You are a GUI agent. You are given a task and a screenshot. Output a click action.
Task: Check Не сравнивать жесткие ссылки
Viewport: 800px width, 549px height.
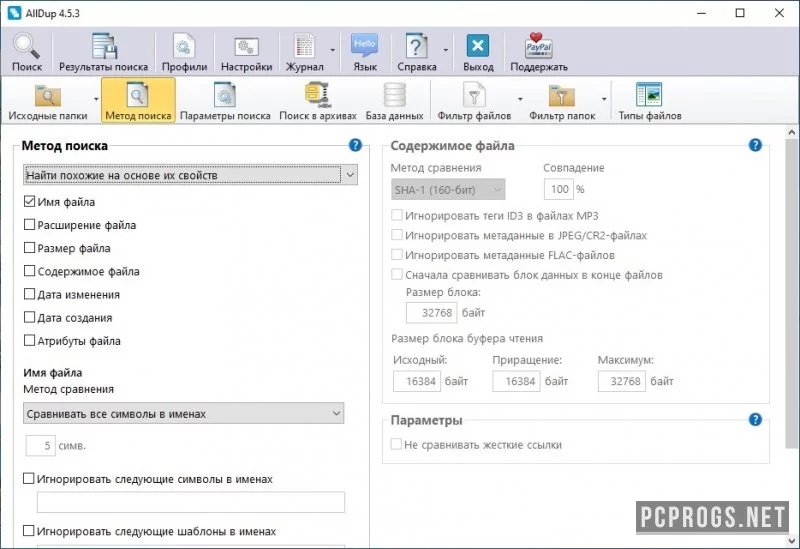pyautogui.click(x=396, y=444)
